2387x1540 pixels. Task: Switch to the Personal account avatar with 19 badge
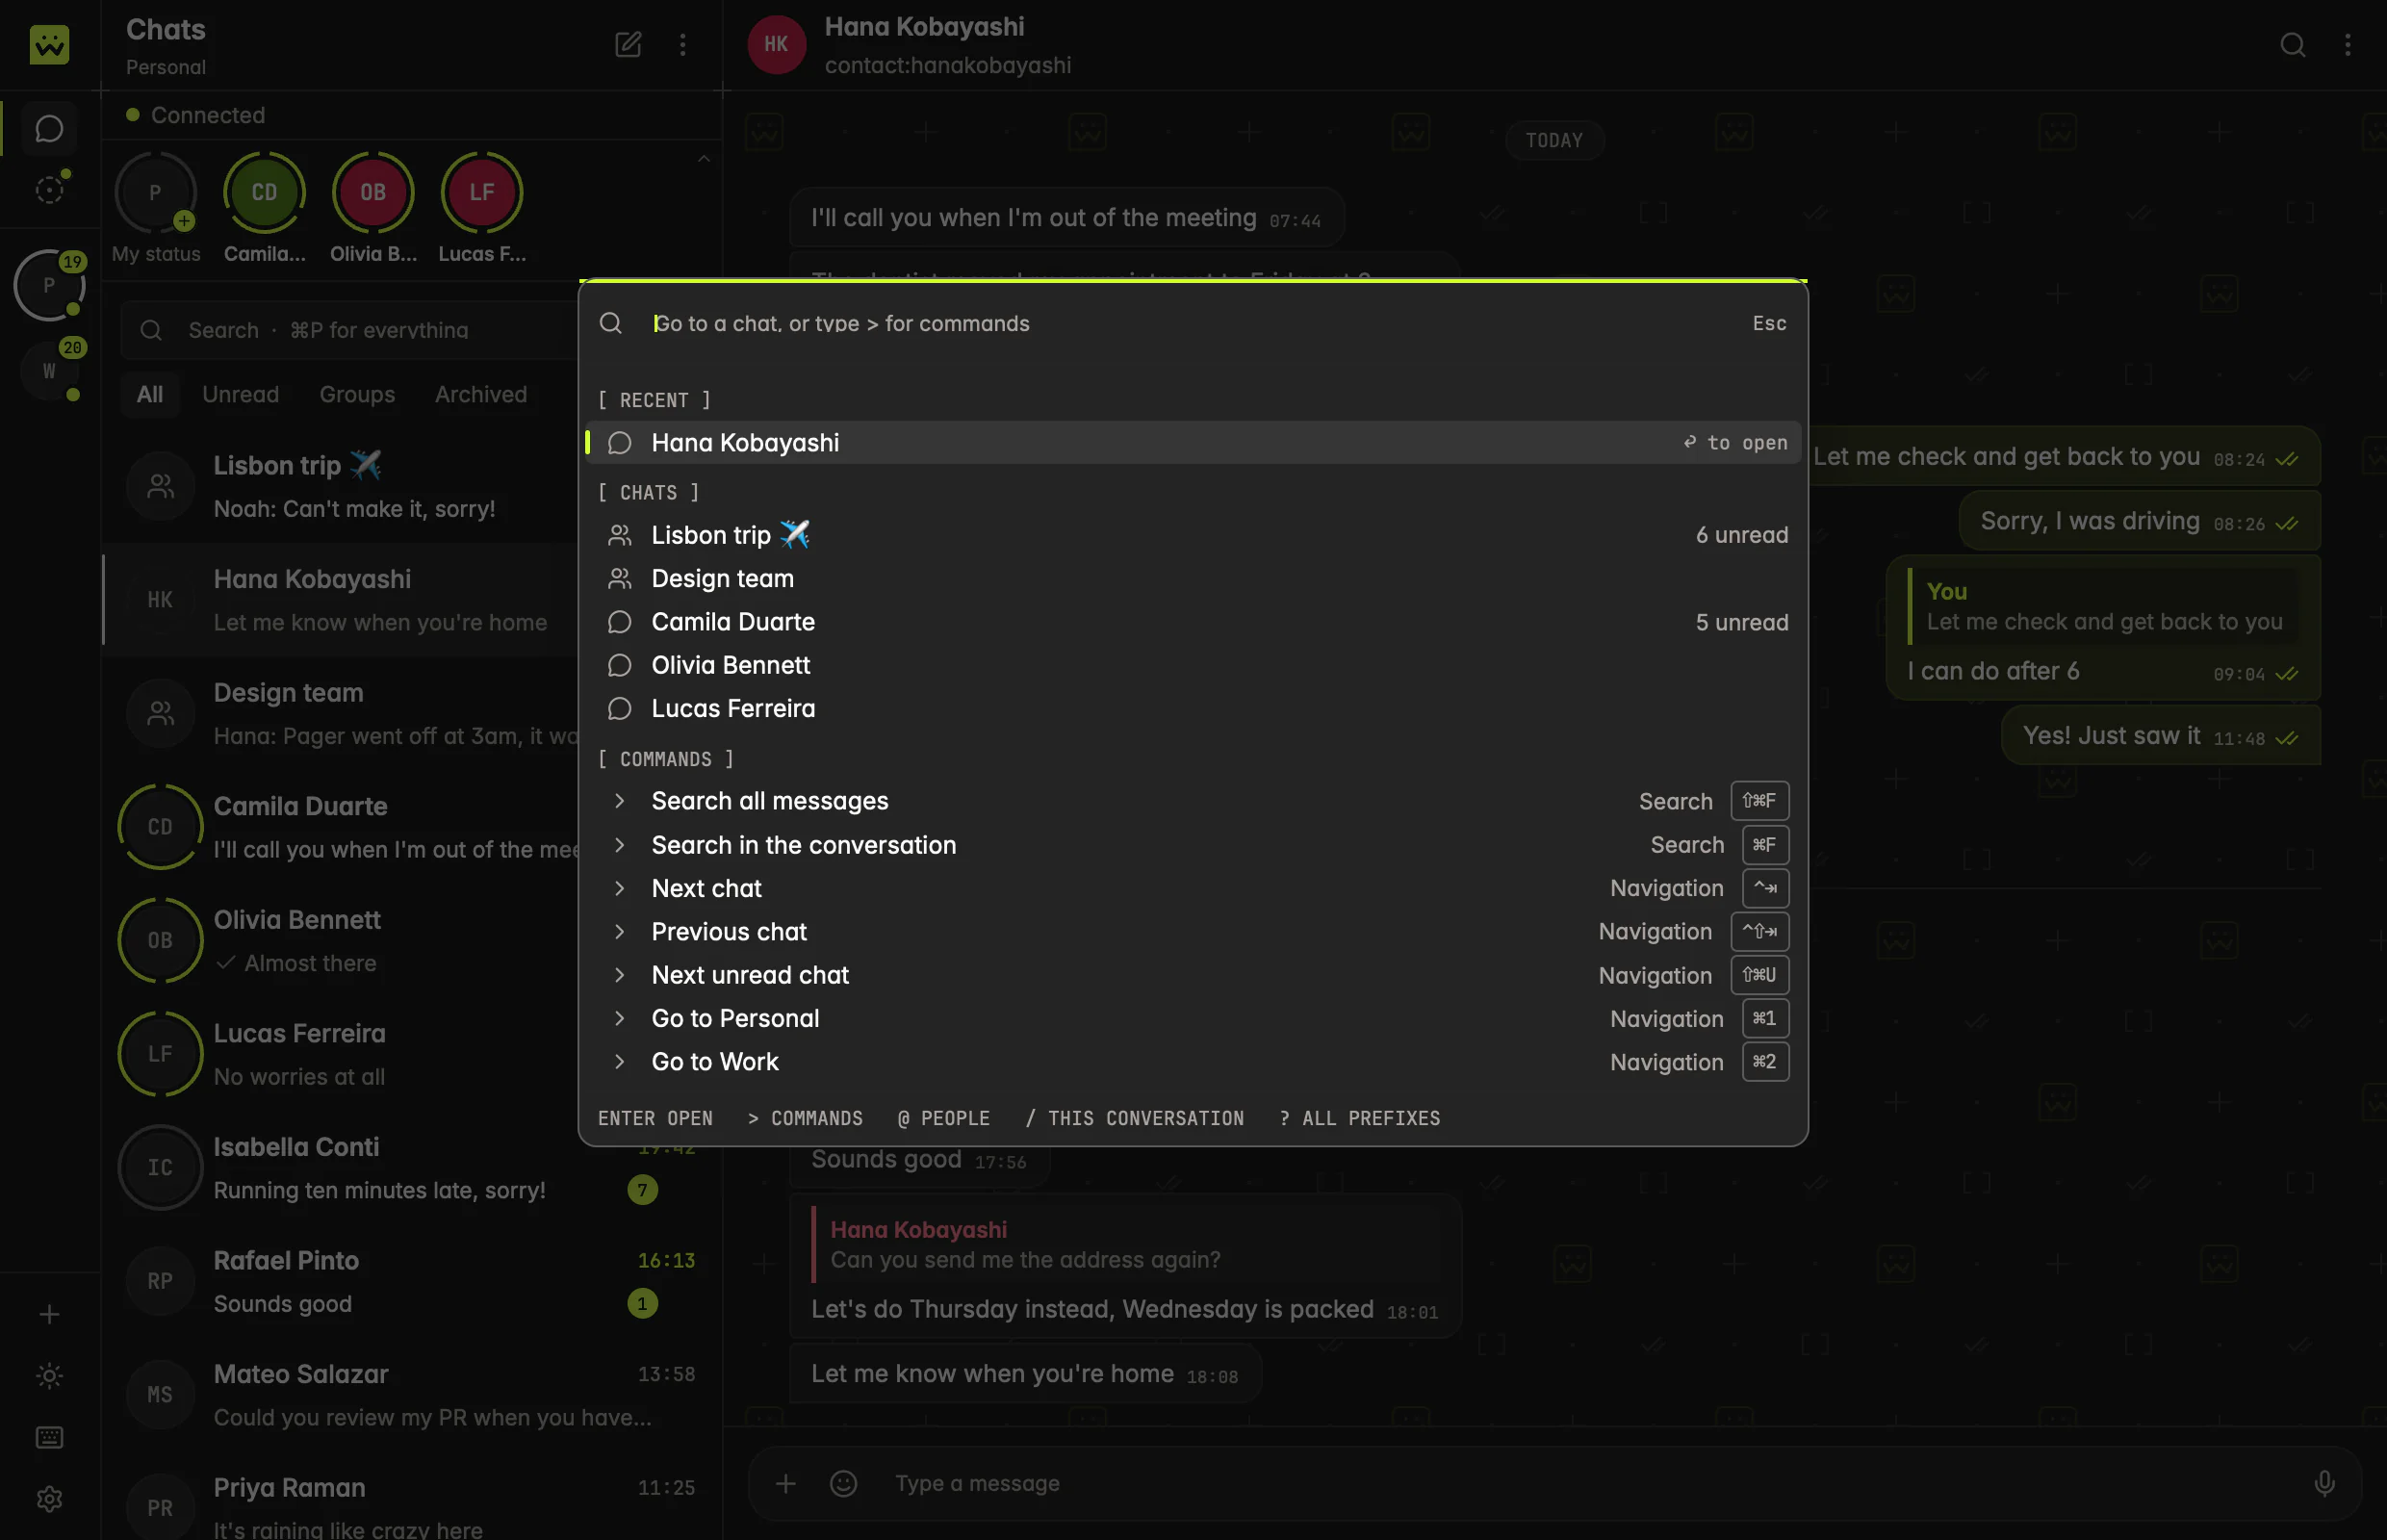click(49, 286)
